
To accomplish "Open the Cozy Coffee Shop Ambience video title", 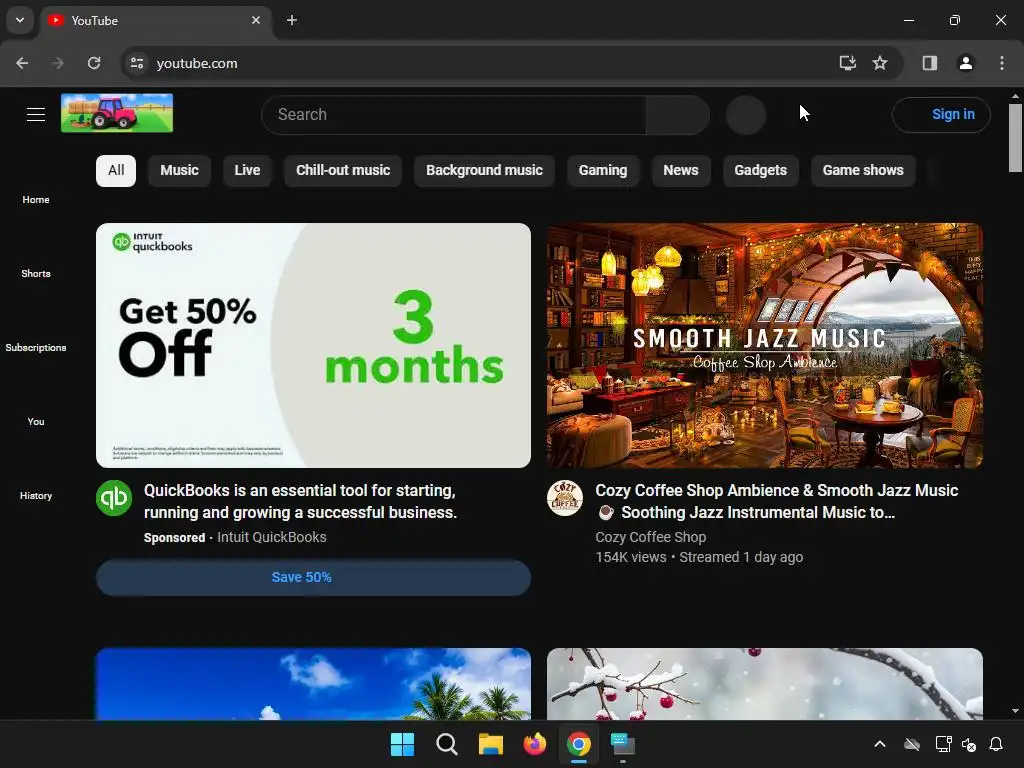I will pos(776,502).
